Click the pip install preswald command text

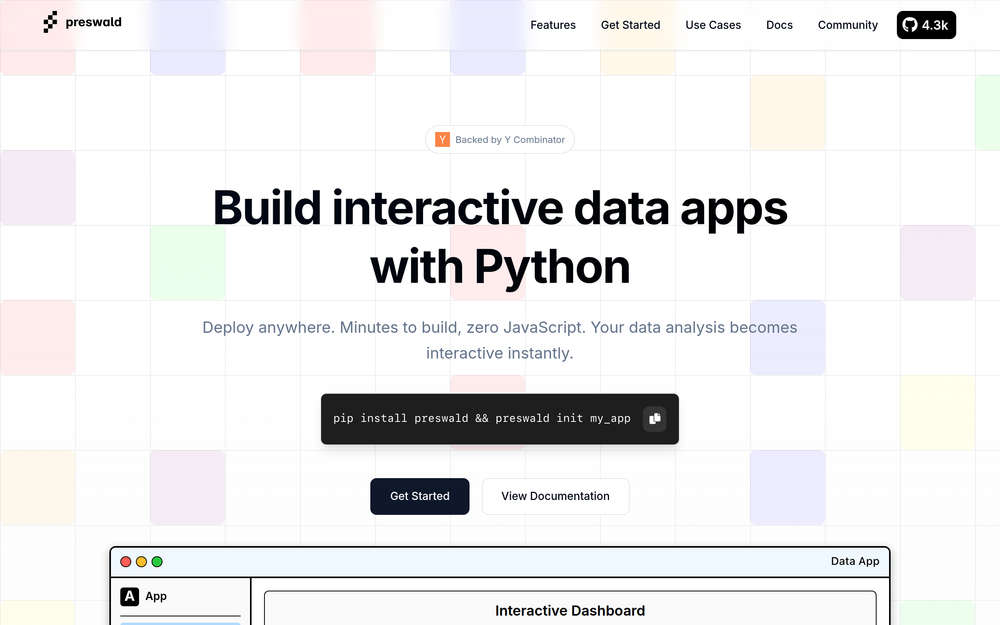click(x=482, y=418)
